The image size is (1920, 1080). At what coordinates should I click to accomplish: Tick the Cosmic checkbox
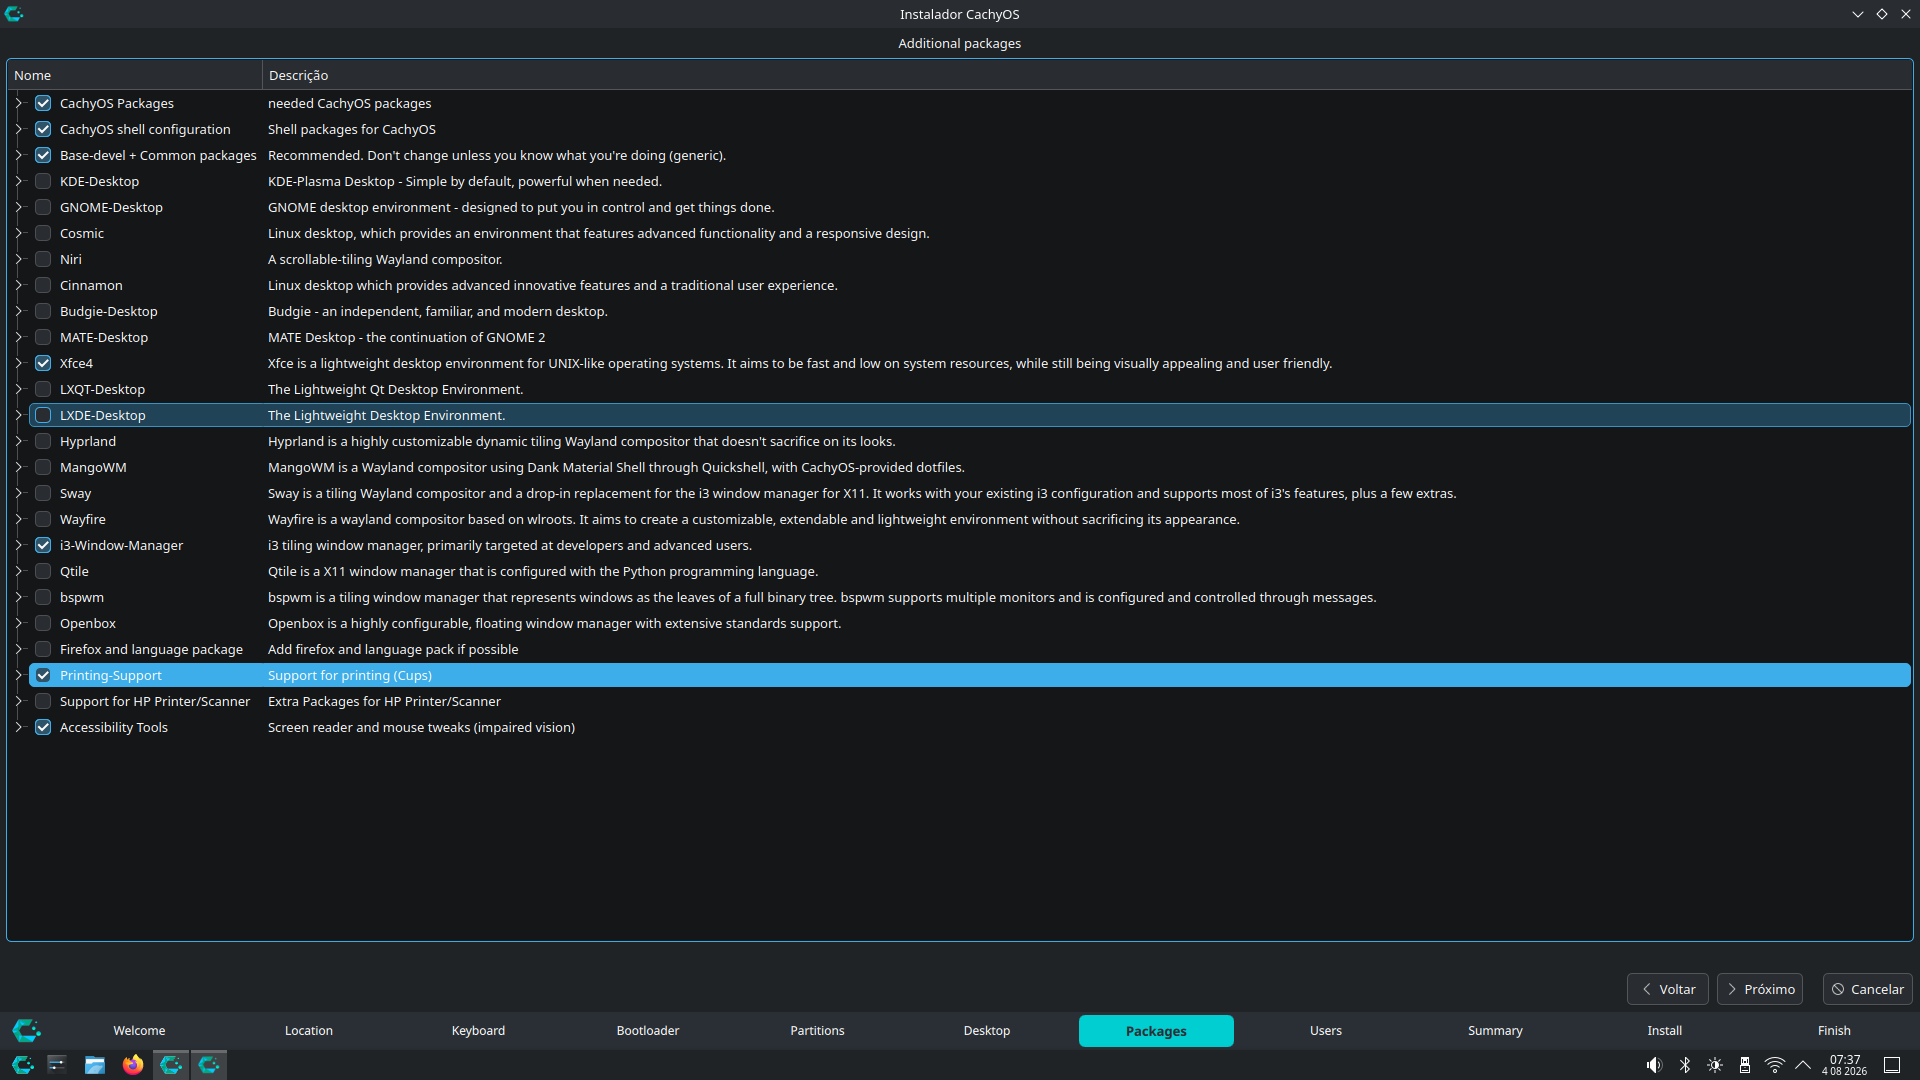[43, 233]
